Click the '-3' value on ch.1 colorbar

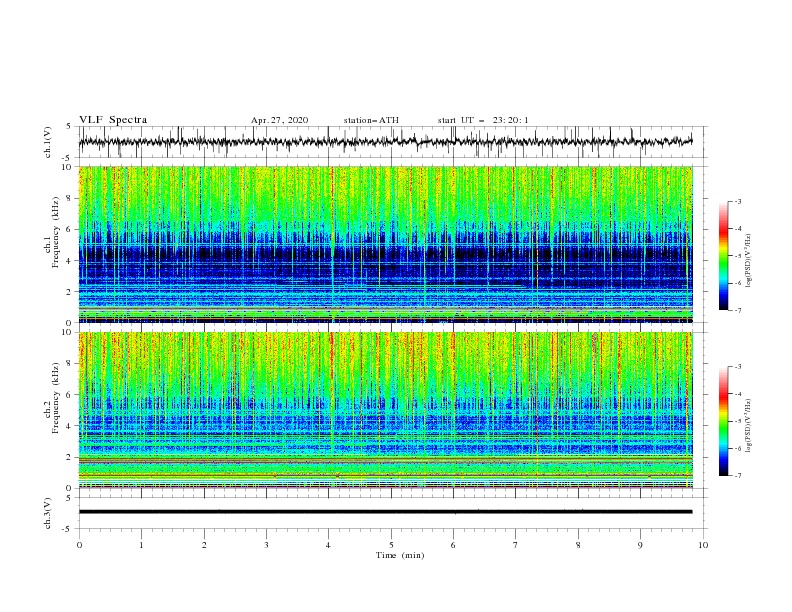point(737,201)
